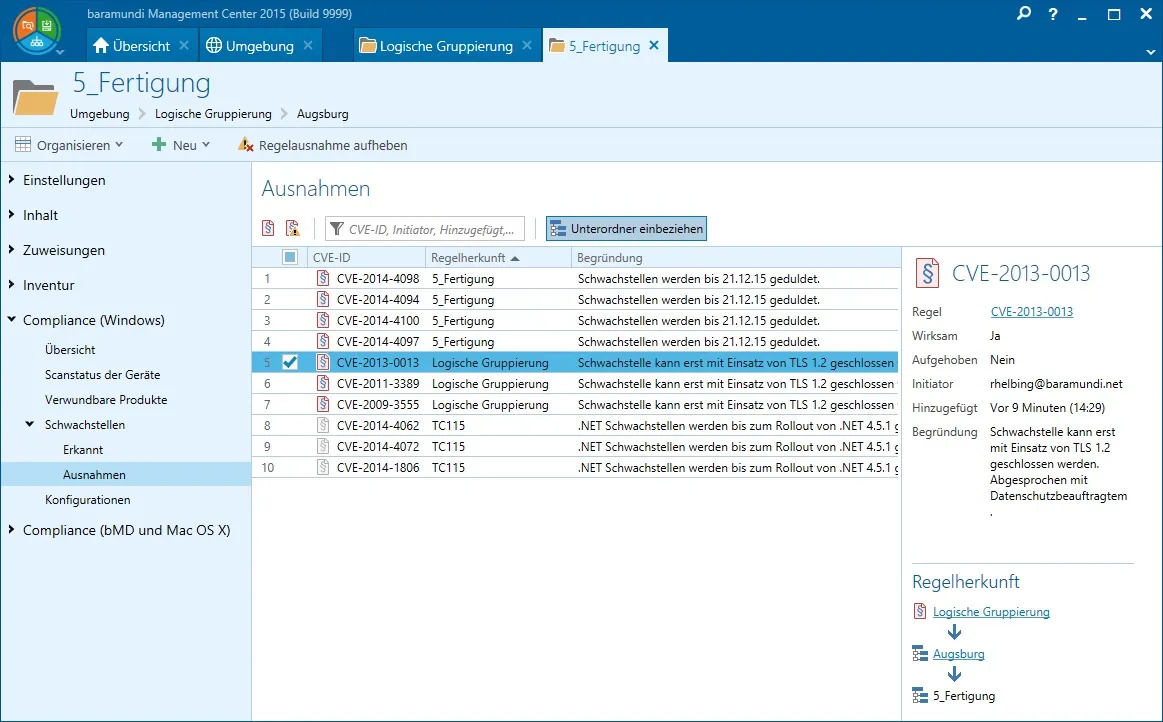Click the rule icon of CVE-2014-4097 row
The image size is (1163, 722).
pos(323,341)
